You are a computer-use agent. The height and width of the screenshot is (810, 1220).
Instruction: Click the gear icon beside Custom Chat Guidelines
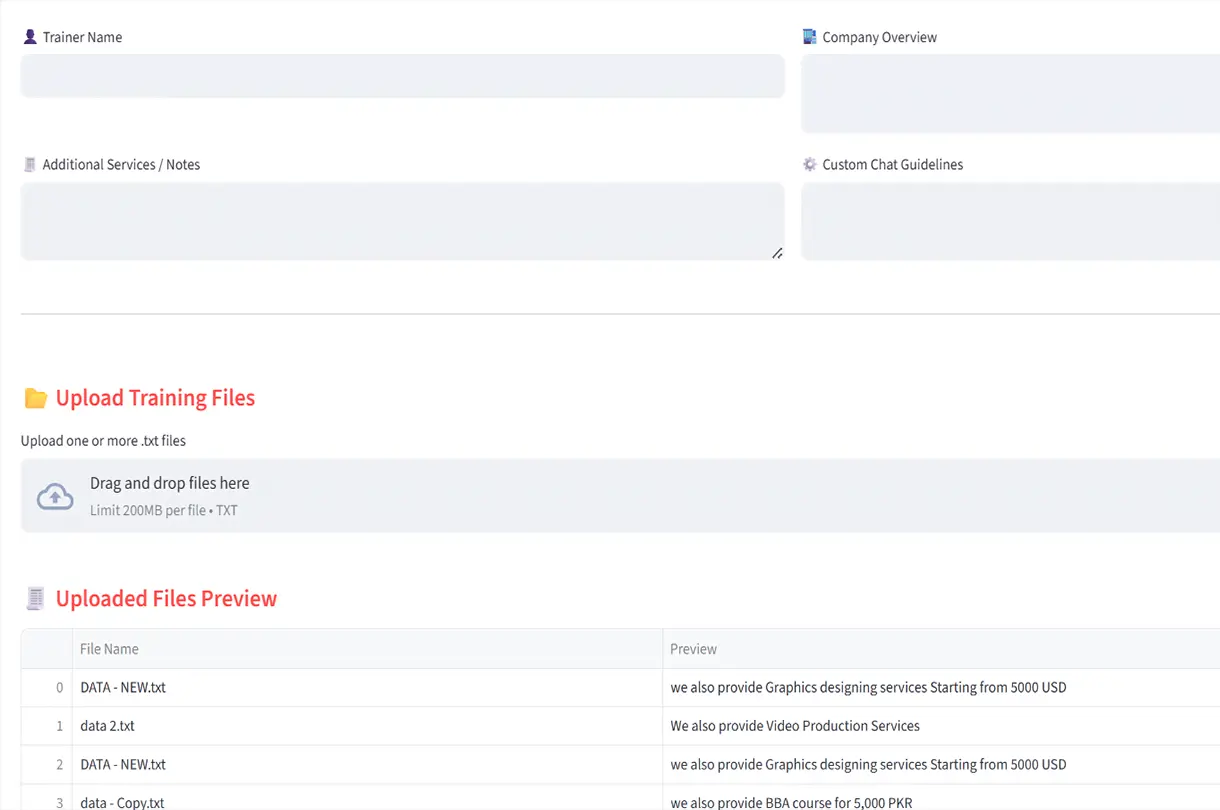coord(810,165)
